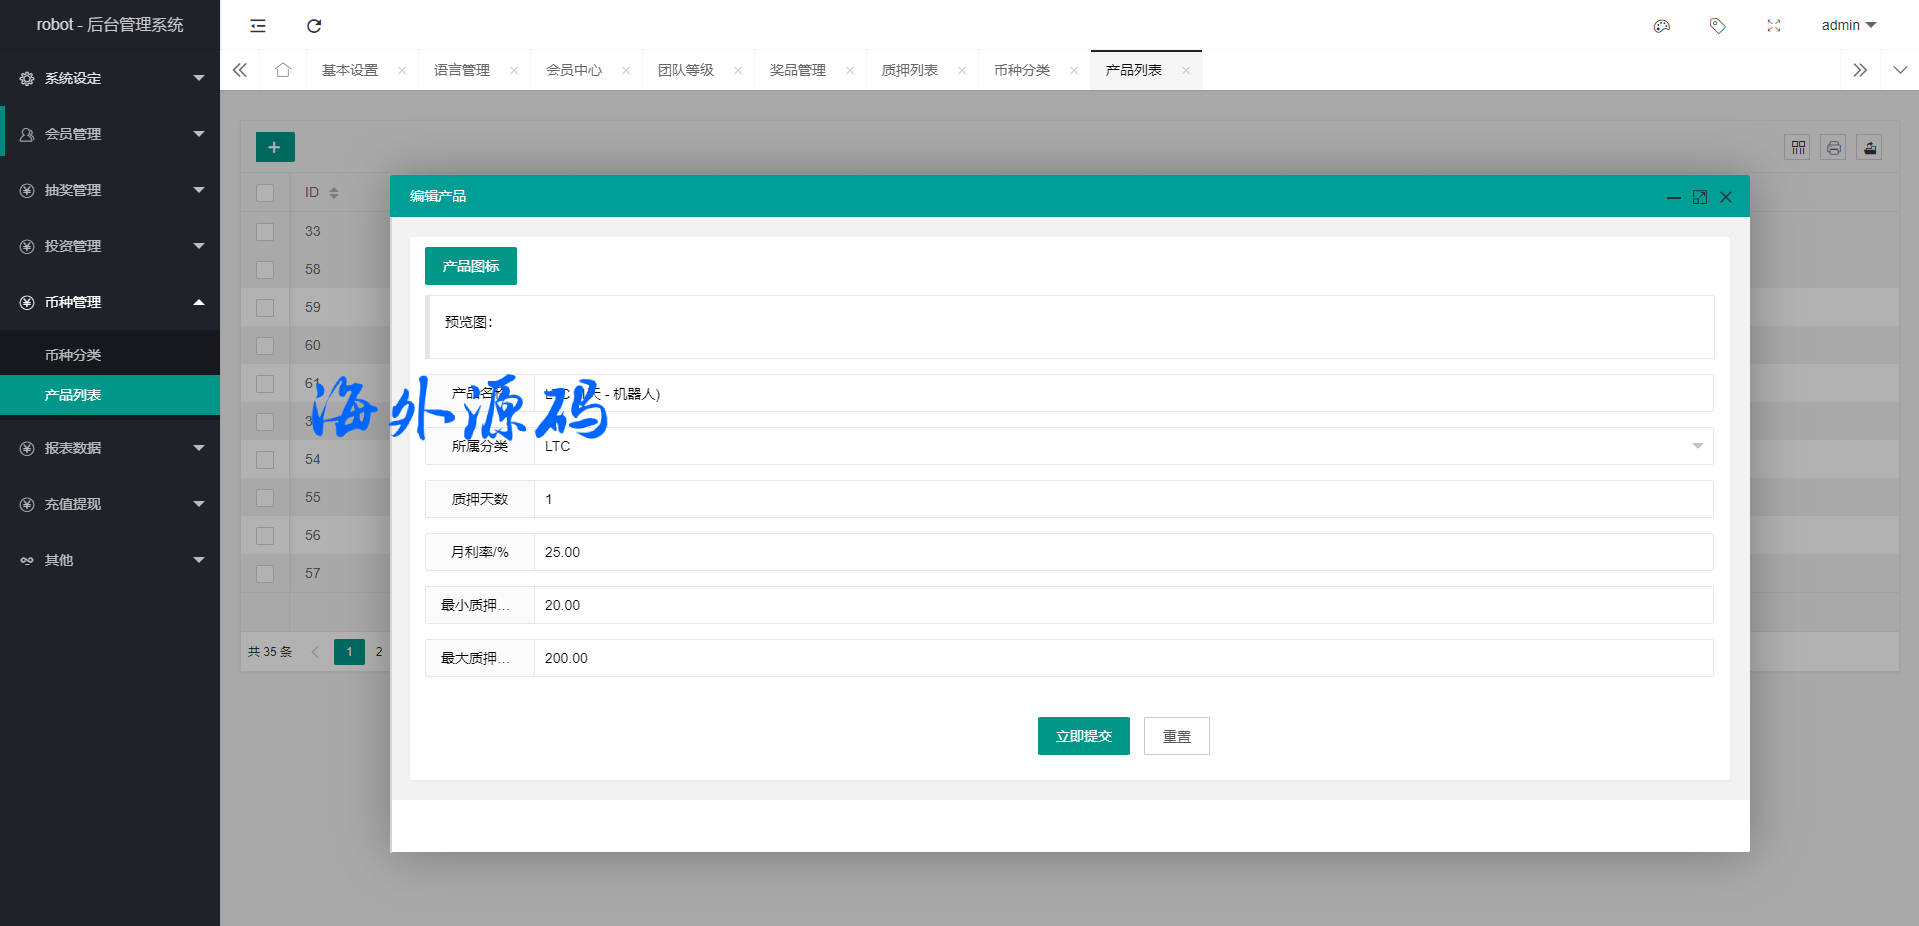Click the export icon above table
This screenshot has height=926, width=1919.
(x=1869, y=148)
